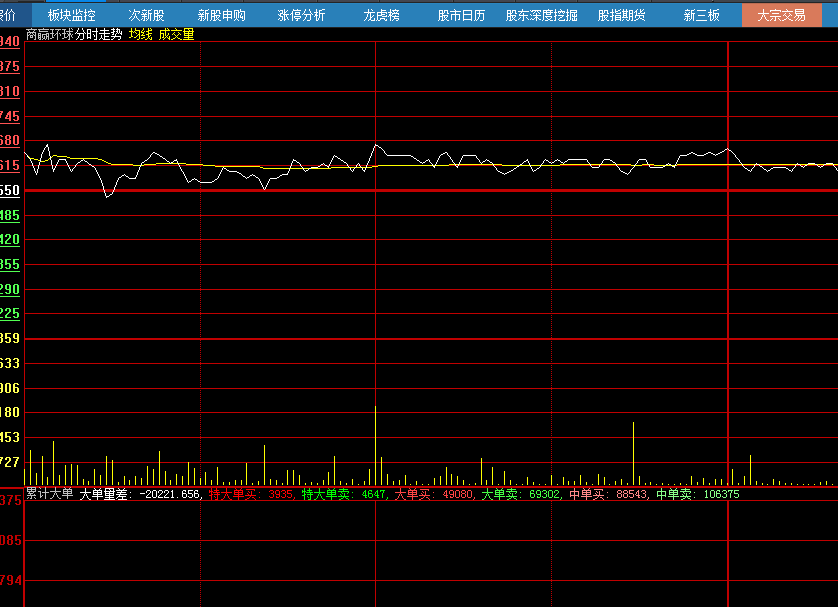The width and height of the screenshot is (838, 607).
Task: Click the 中单买 88543 value
Action: click(x=608, y=494)
